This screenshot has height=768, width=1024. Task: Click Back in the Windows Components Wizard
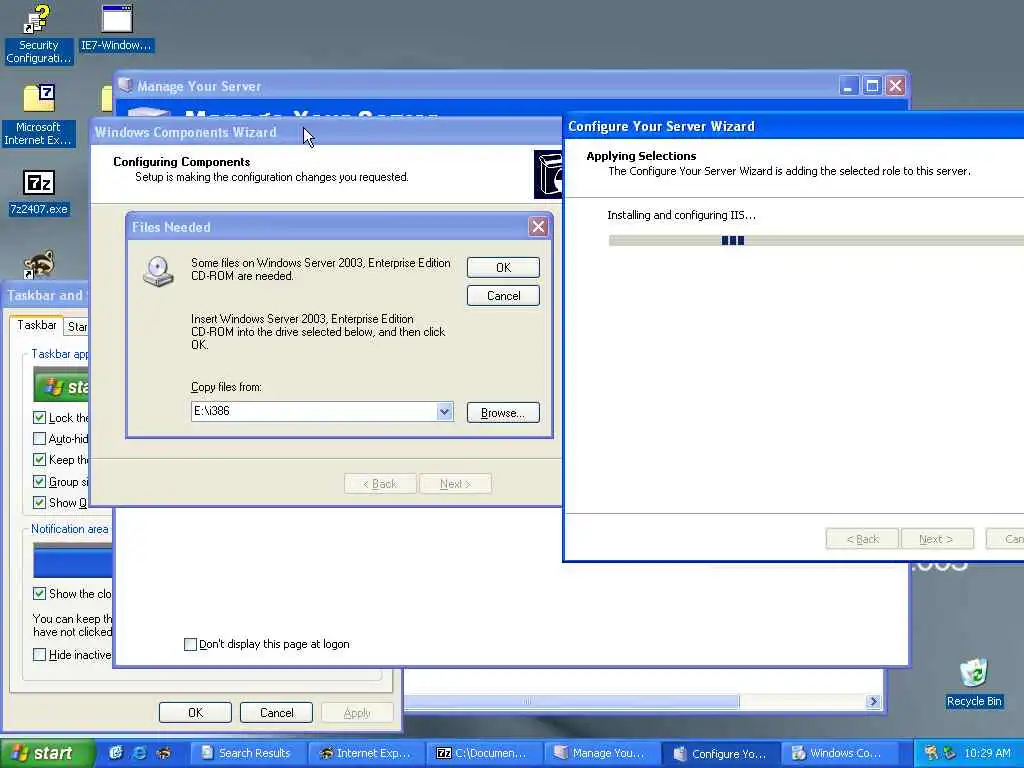(x=380, y=483)
